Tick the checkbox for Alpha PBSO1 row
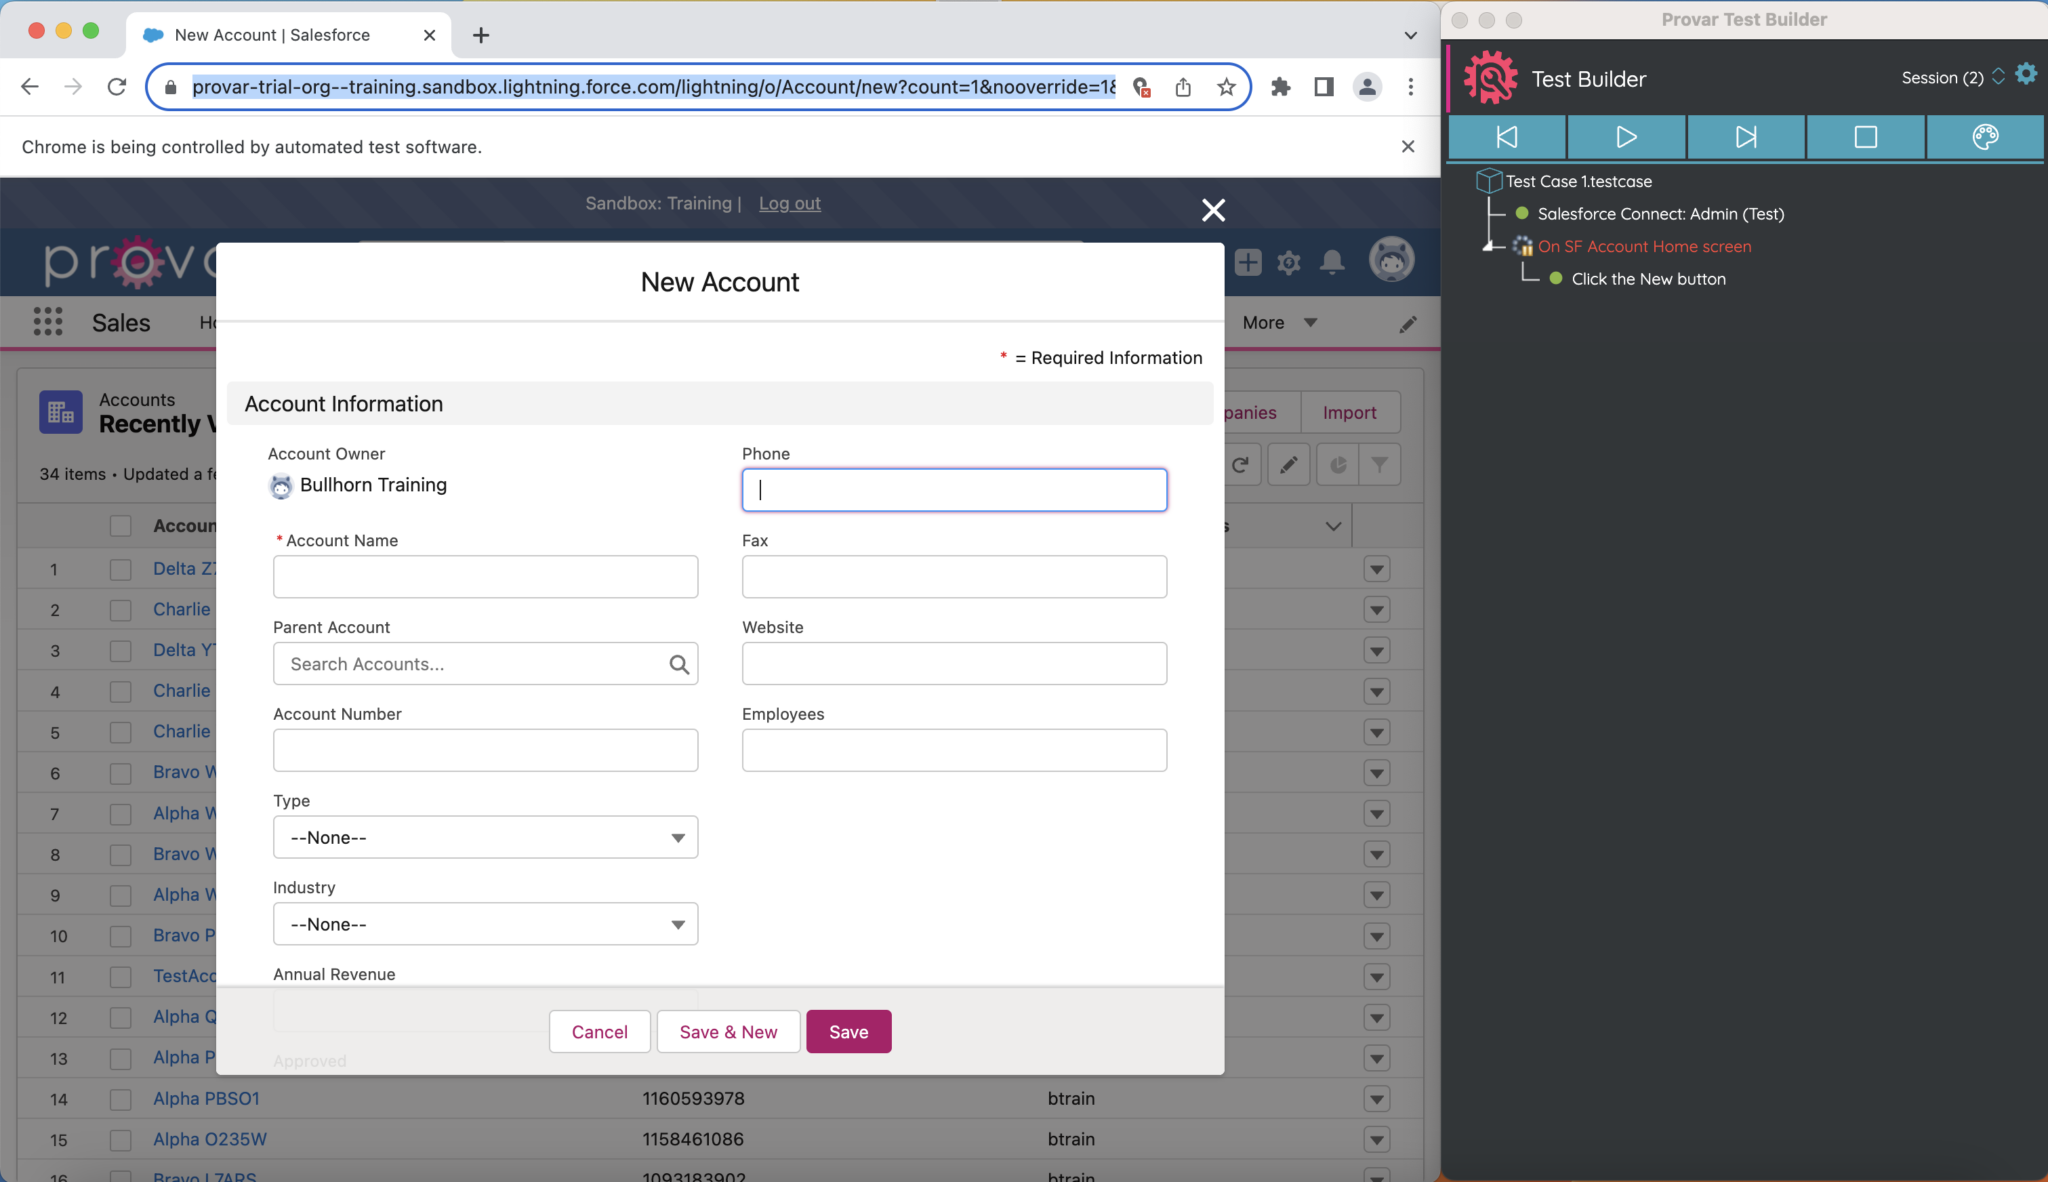The width and height of the screenshot is (2048, 1182). click(x=121, y=1099)
